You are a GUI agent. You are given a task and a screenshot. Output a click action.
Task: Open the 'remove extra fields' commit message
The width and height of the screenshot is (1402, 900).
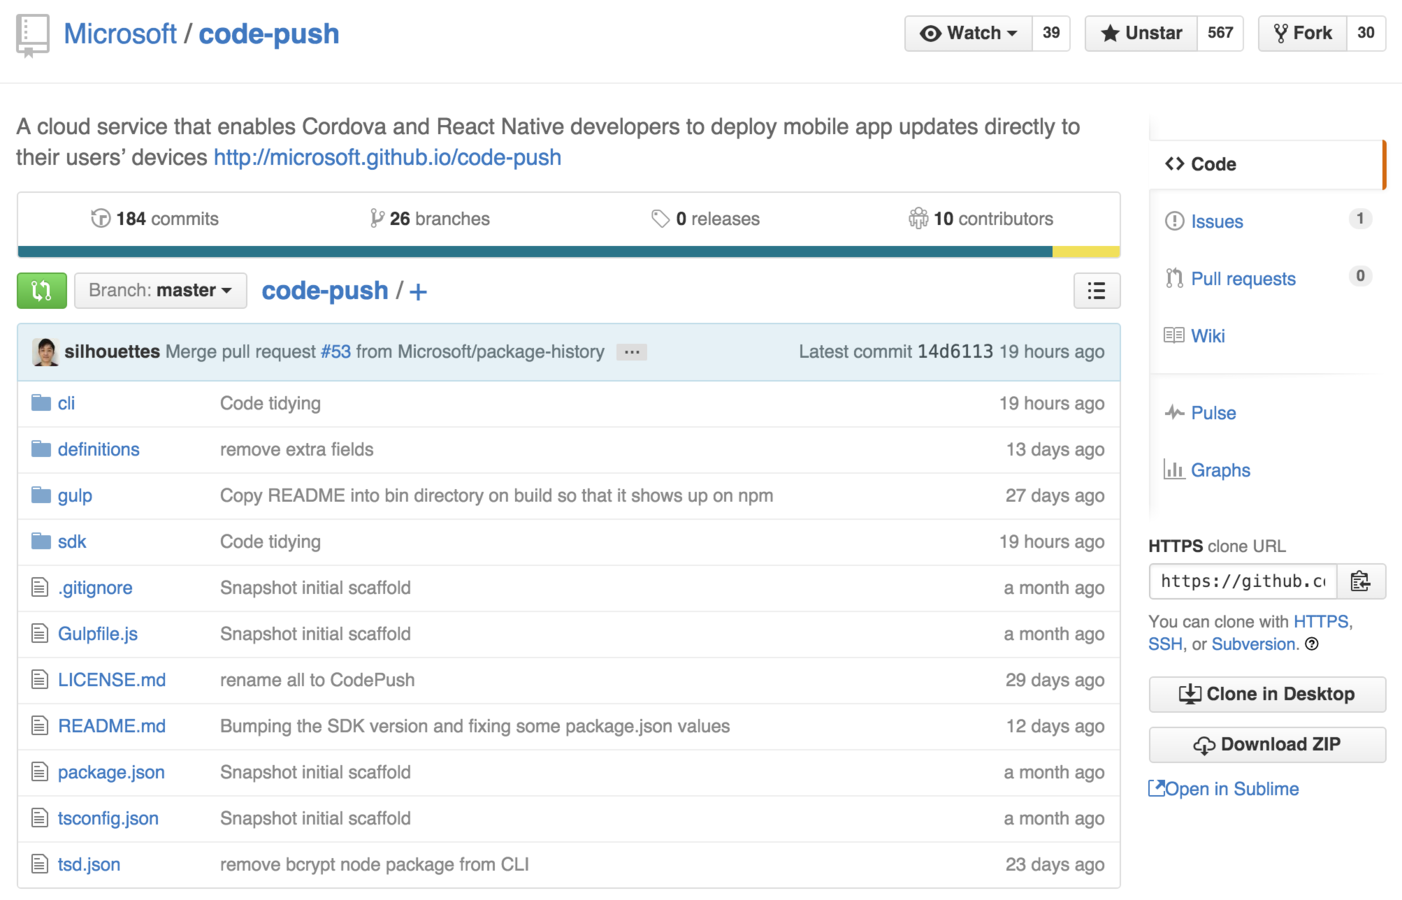297,450
